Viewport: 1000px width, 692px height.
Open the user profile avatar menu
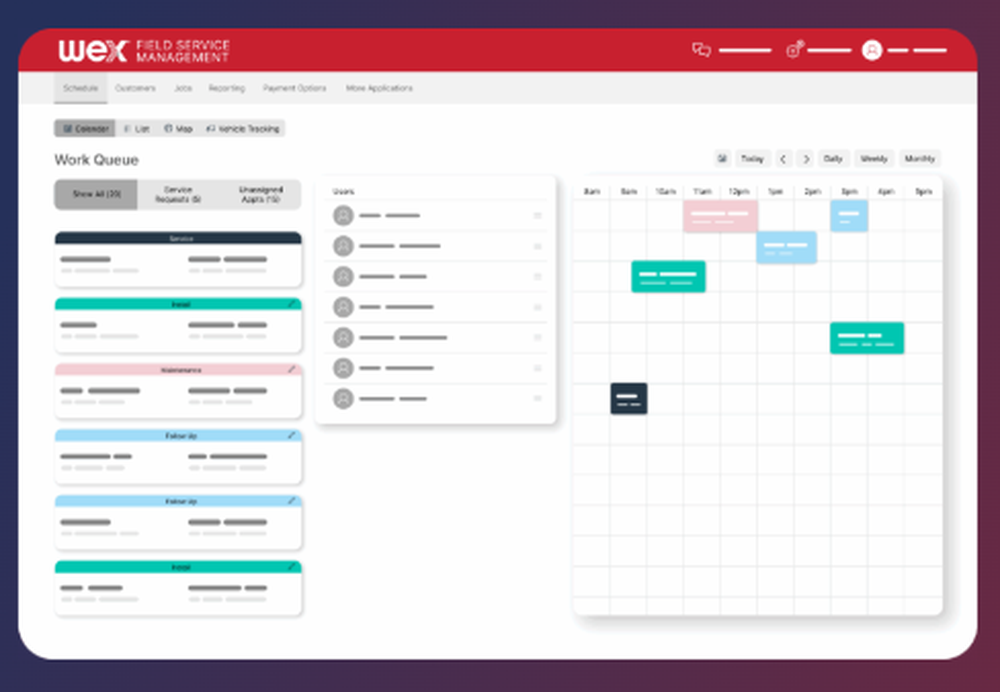(x=873, y=49)
